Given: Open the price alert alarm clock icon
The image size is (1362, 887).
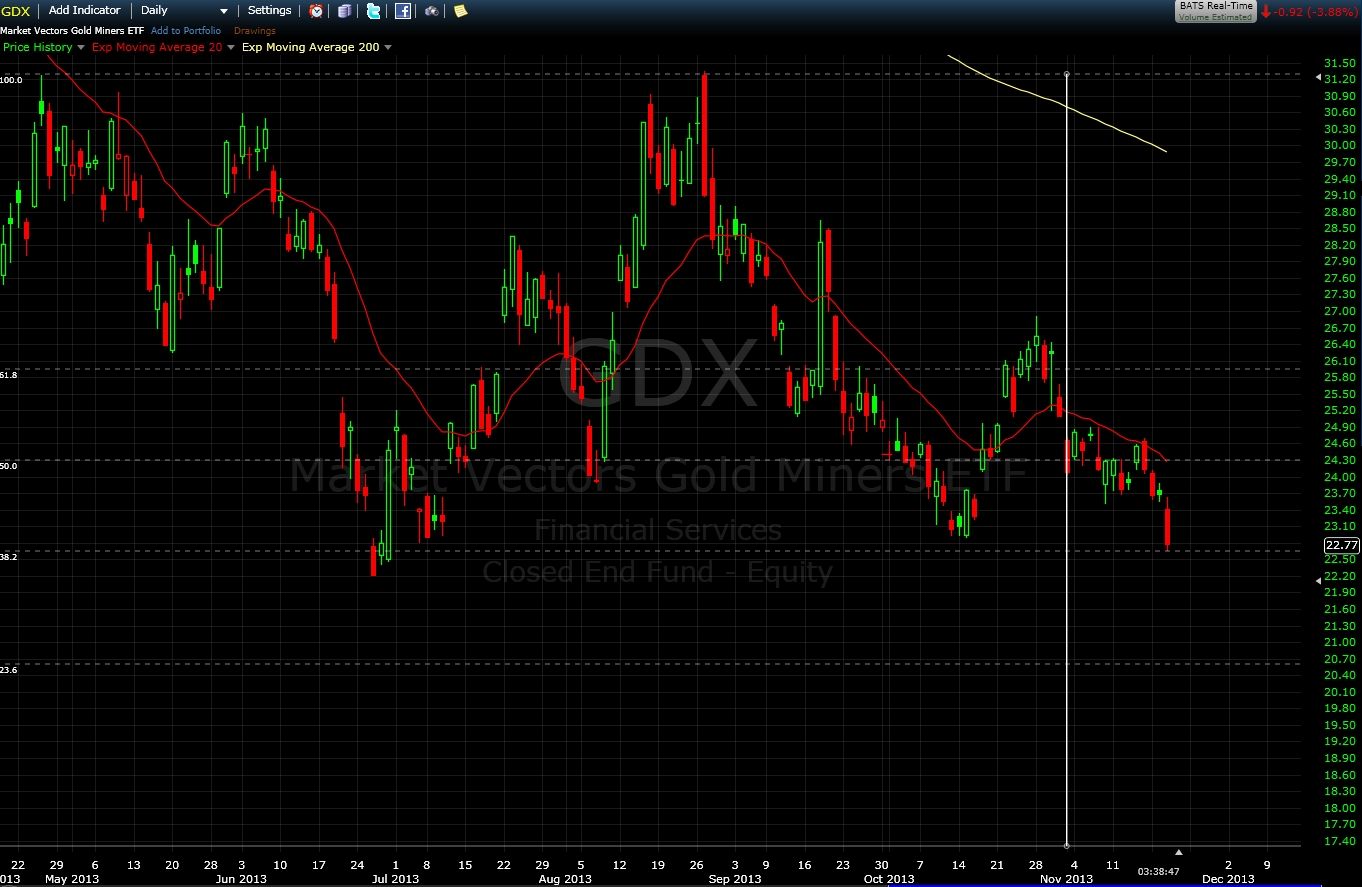Looking at the screenshot, I should pyautogui.click(x=316, y=11).
